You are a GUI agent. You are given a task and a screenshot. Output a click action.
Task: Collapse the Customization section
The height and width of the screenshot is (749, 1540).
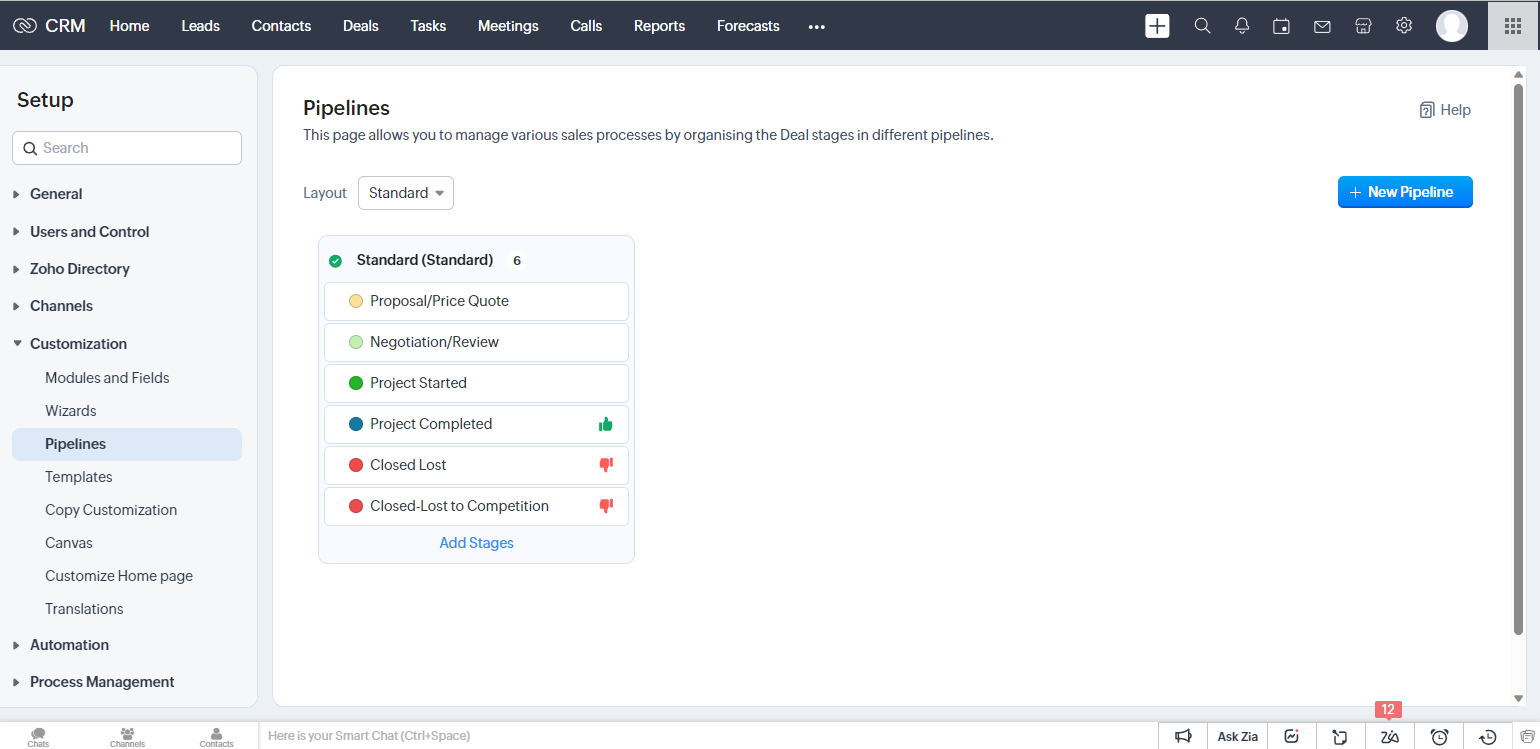click(x=80, y=343)
